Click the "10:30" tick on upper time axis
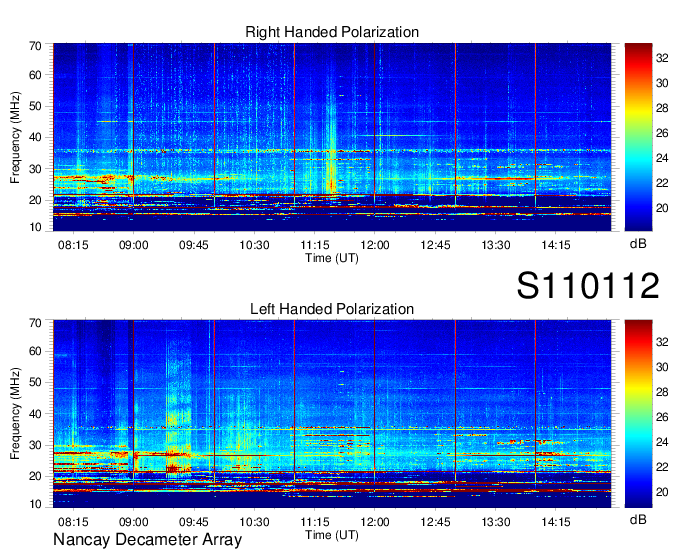The width and height of the screenshot is (680, 552). (254, 245)
